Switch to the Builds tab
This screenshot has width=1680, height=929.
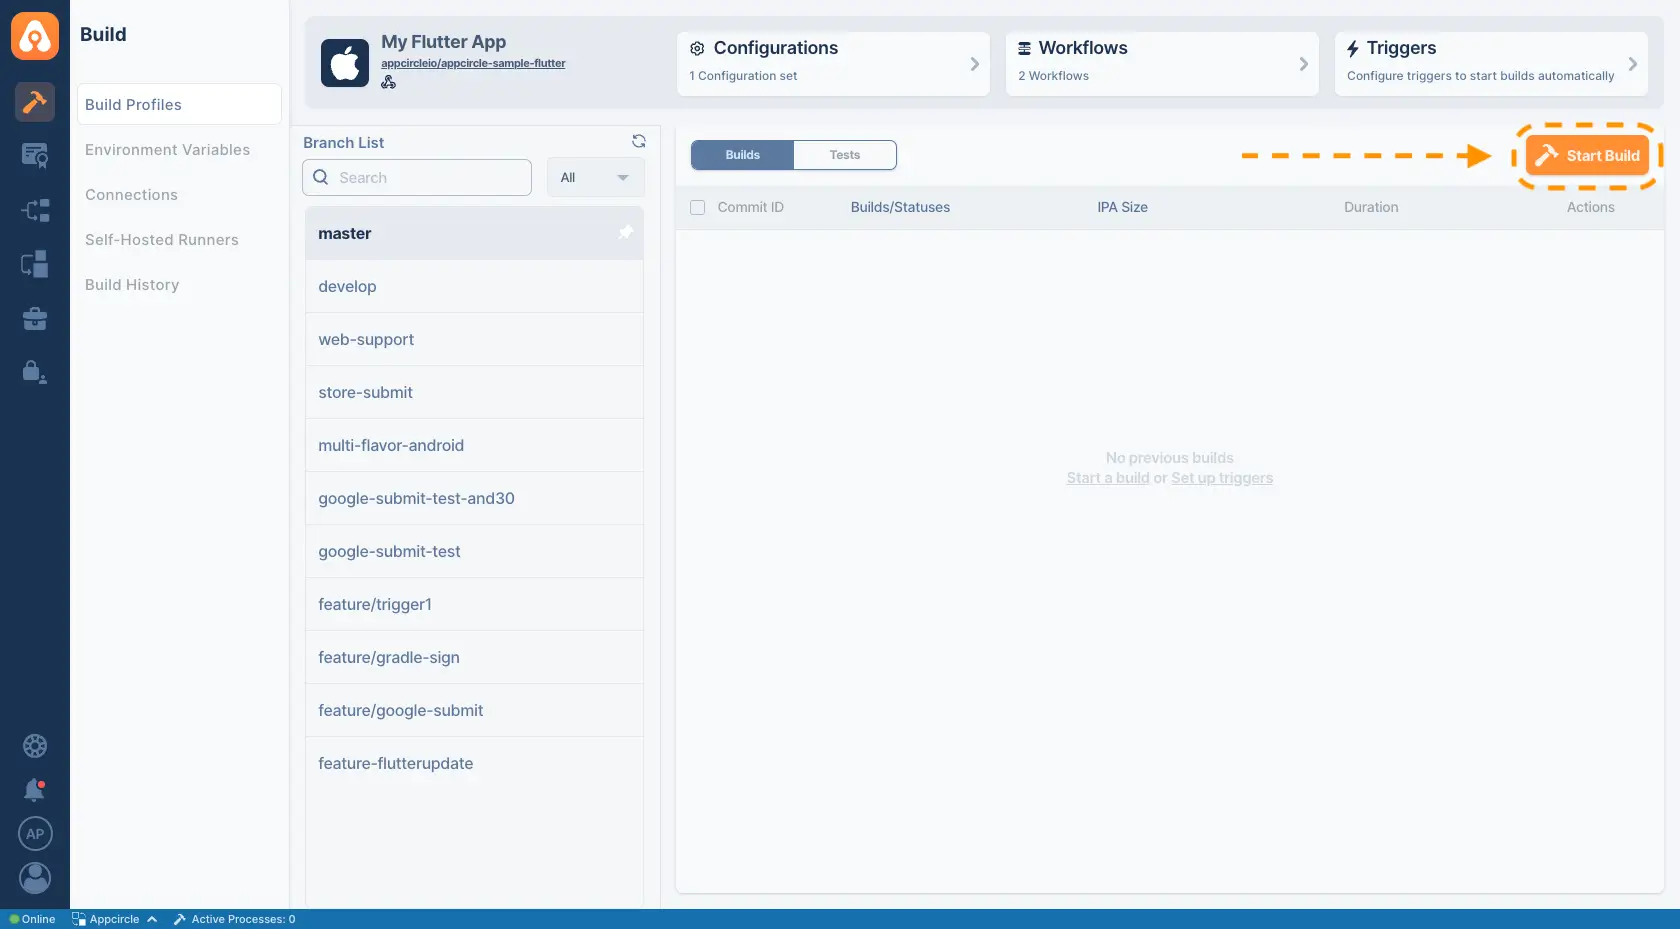pos(743,155)
